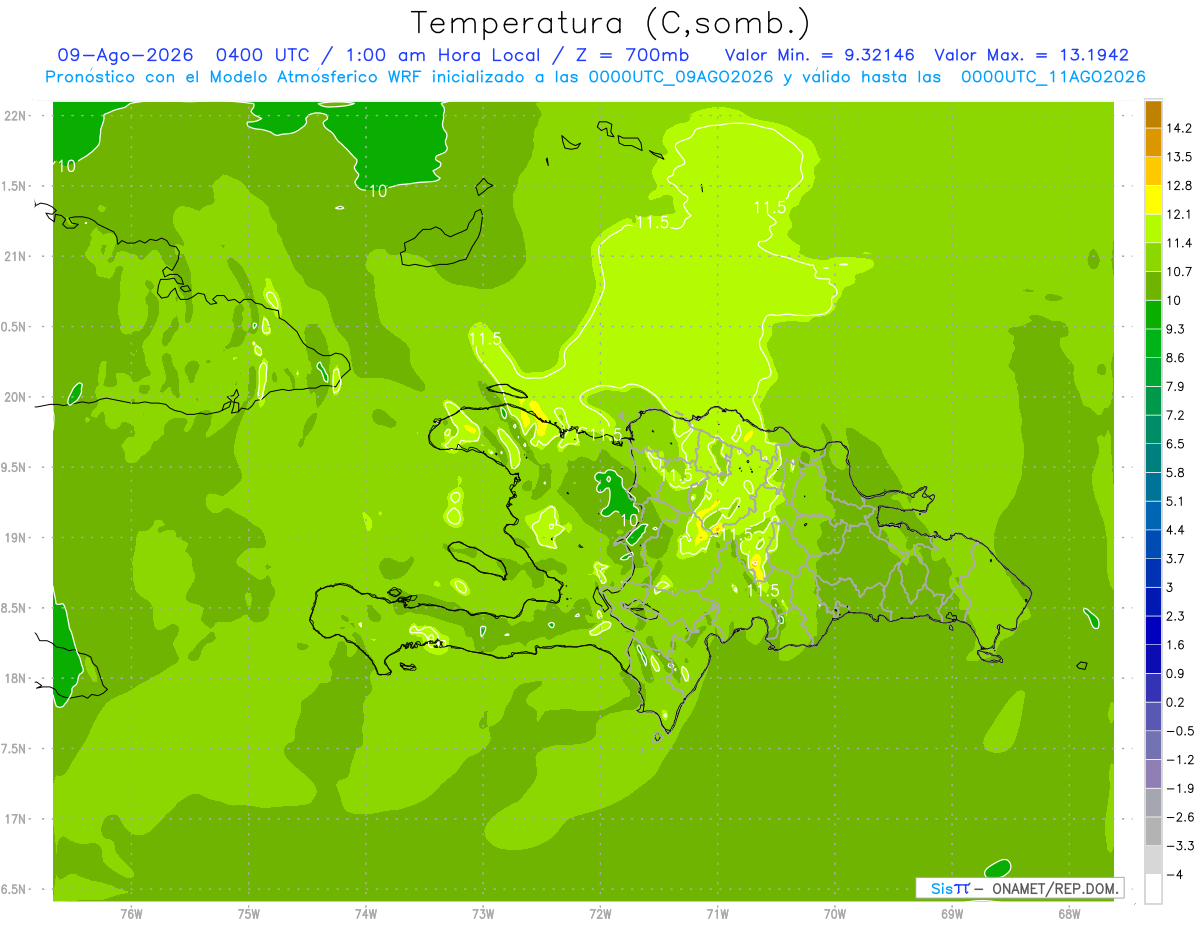This screenshot has height=927, width=1200.
Task: Click the dark orange swatch topping the color scale
Action: (1153, 114)
